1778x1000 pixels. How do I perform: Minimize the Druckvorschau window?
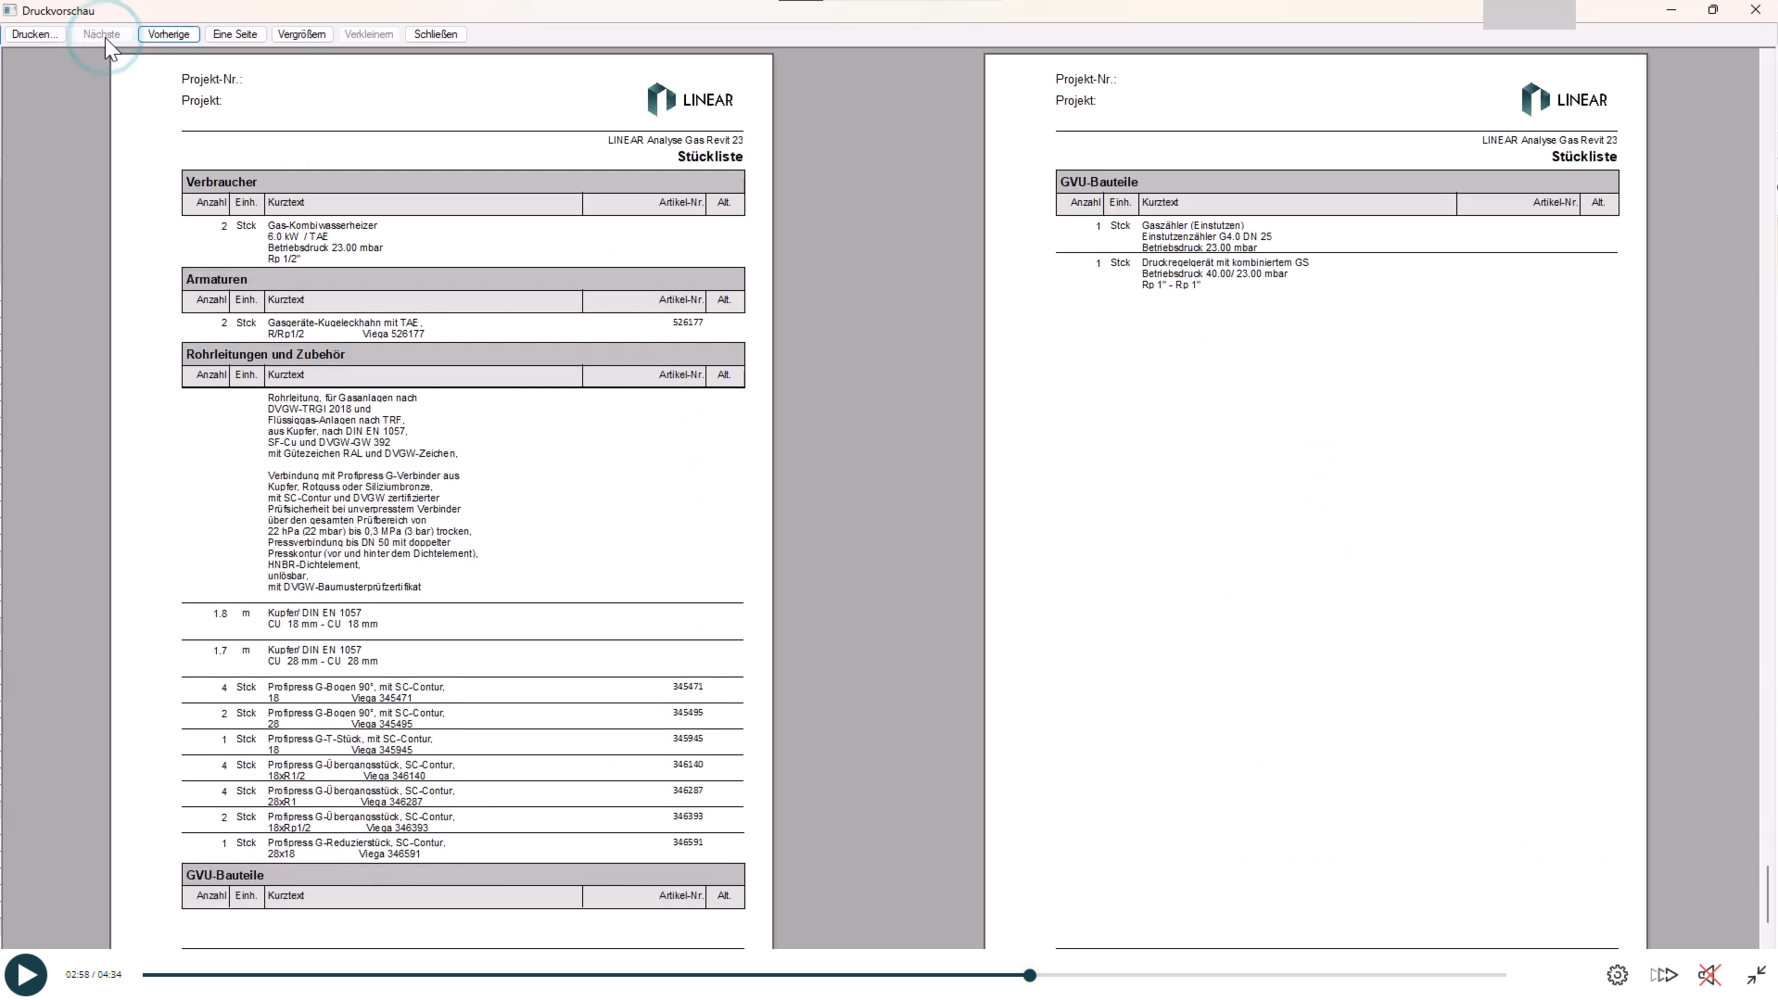tap(1671, 10)
